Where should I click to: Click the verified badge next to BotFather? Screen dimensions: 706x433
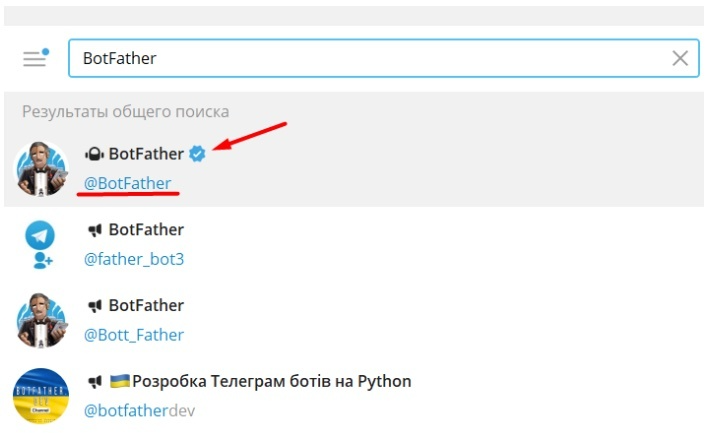[198, 154]
